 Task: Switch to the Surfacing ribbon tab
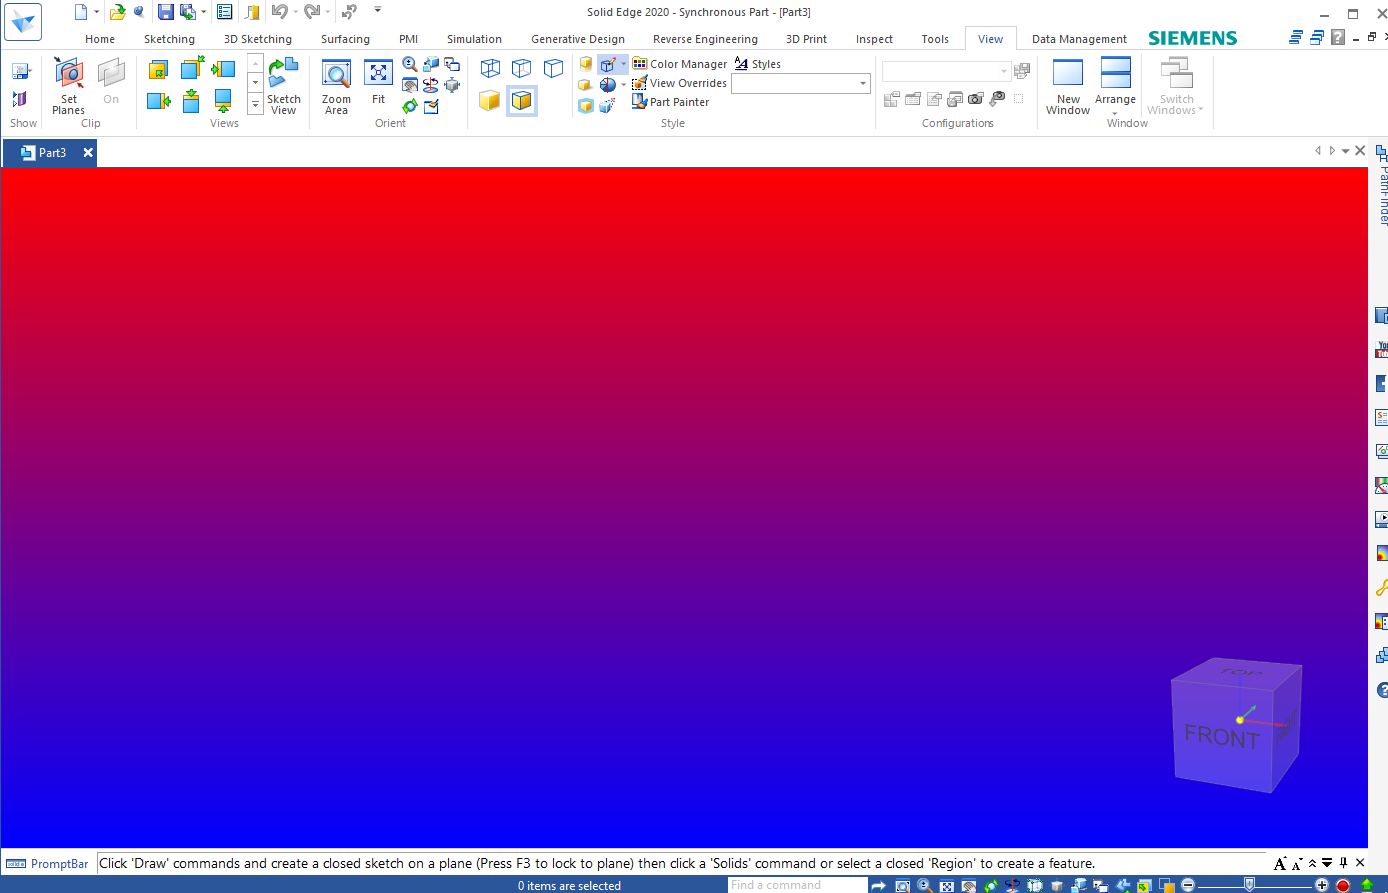345,39
